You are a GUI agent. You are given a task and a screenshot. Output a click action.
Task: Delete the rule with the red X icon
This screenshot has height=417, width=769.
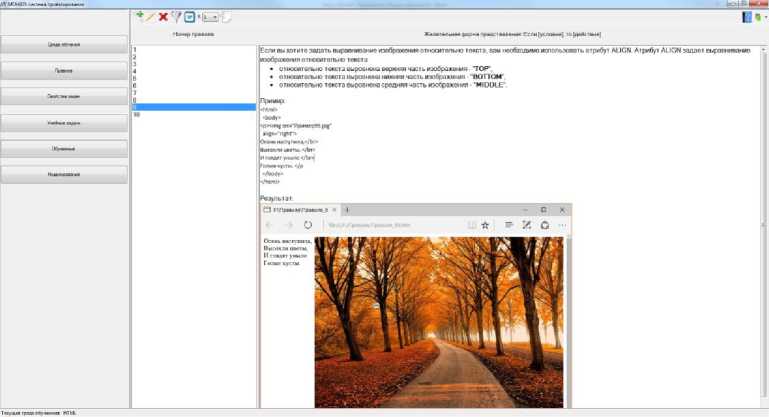163,17
